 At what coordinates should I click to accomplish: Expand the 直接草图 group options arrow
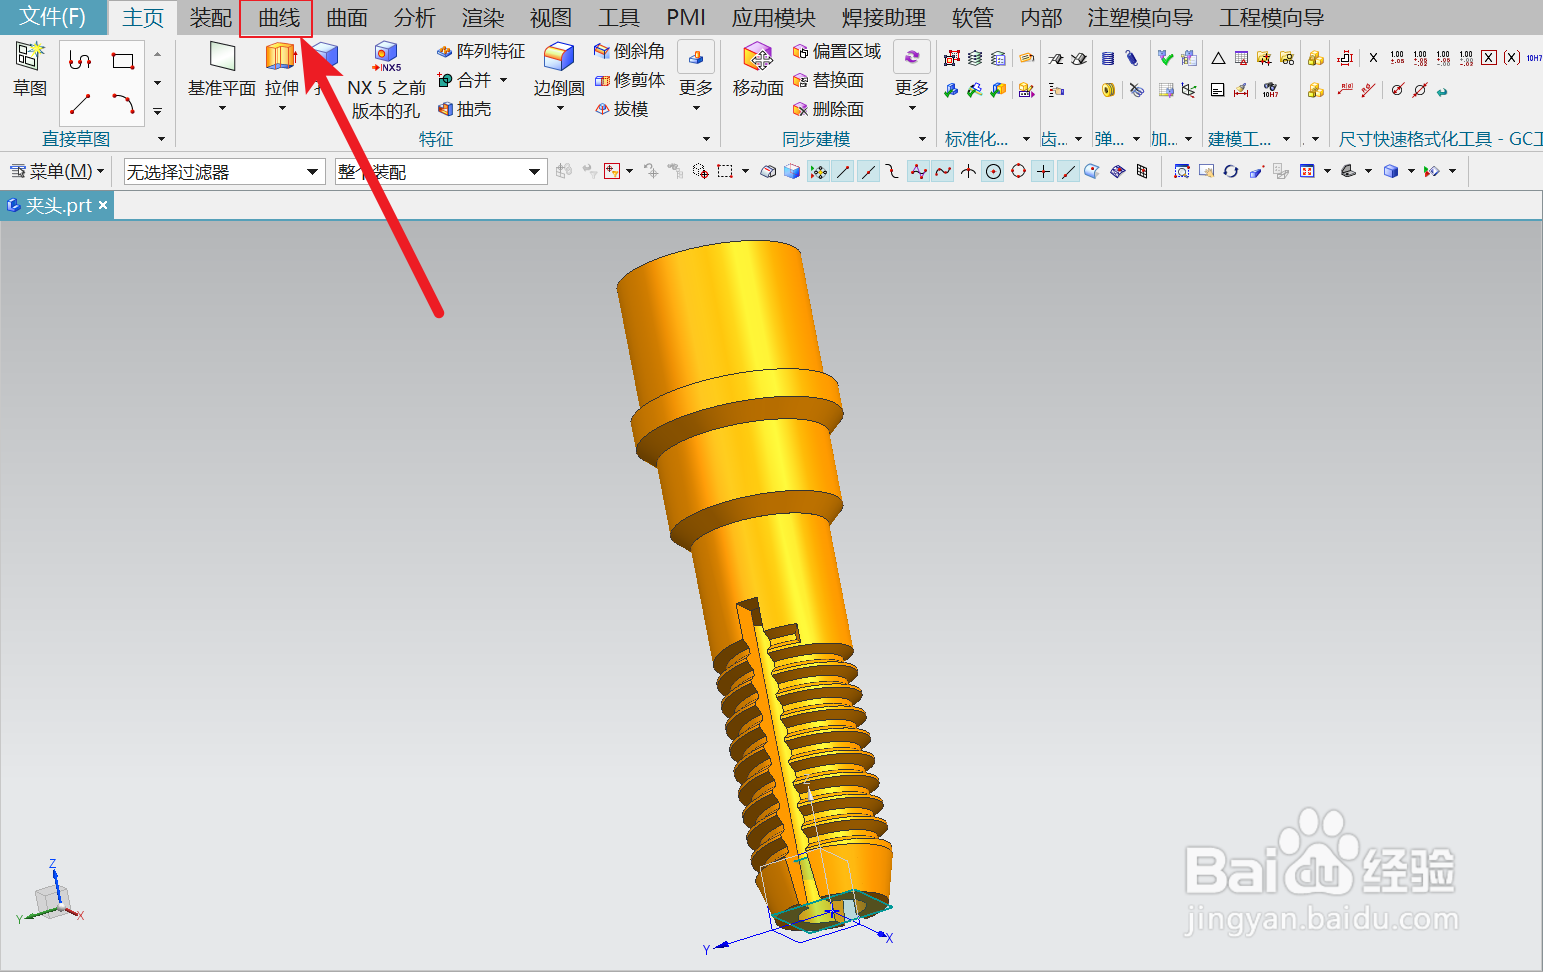[161, 139]
